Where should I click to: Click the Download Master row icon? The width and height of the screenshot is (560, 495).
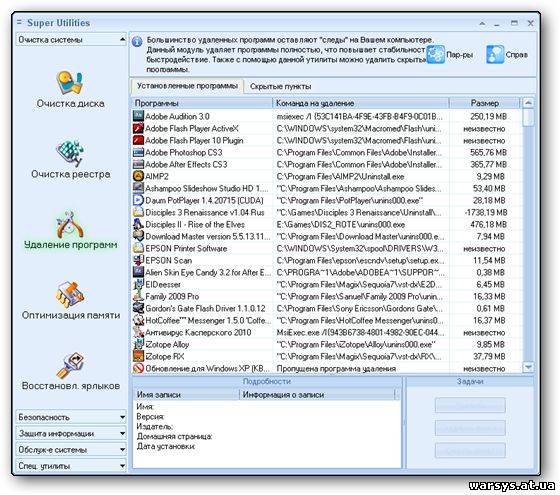(138, 236)
